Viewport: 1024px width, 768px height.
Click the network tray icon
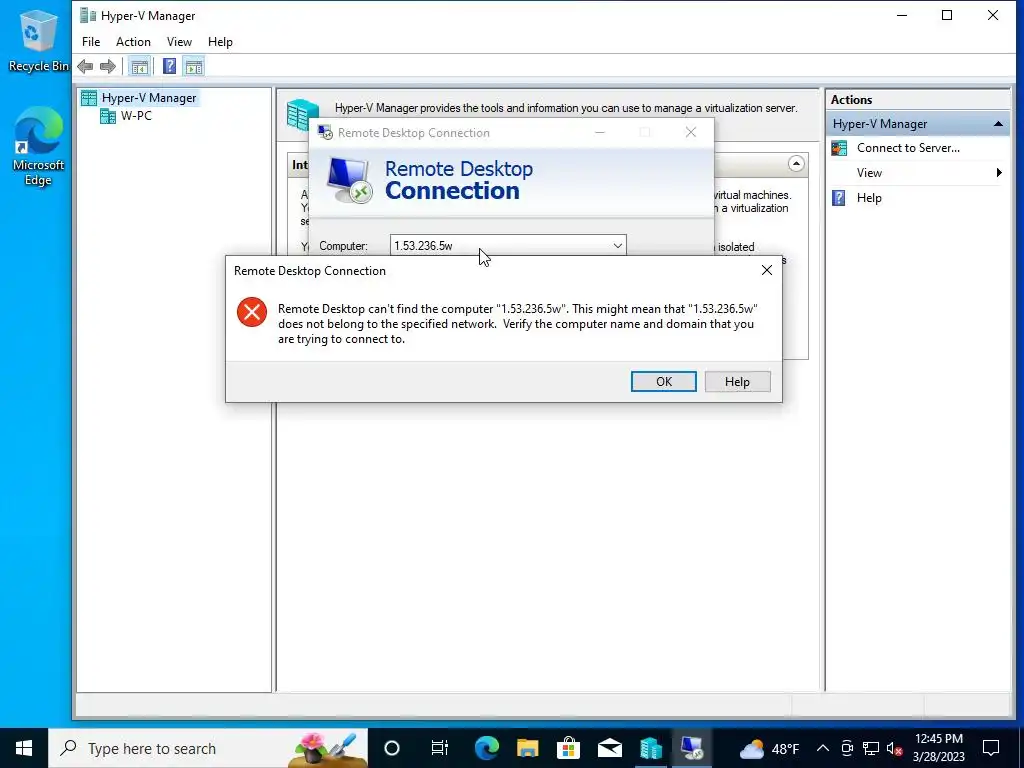(871, 748)
